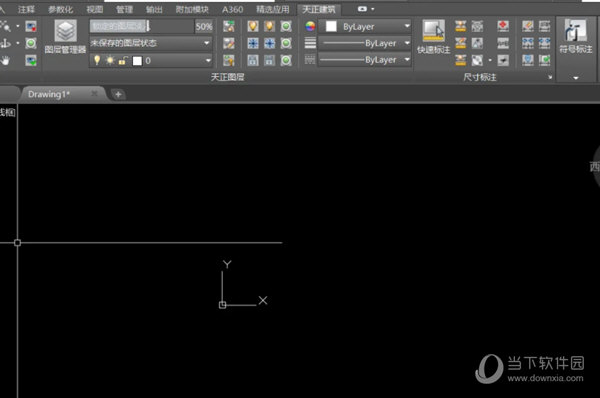Switch to the 输出 ribbon tab
Image resolution: width=600 pixels, height=398 pixels.
pyautogui.click(x=154, y=9)
